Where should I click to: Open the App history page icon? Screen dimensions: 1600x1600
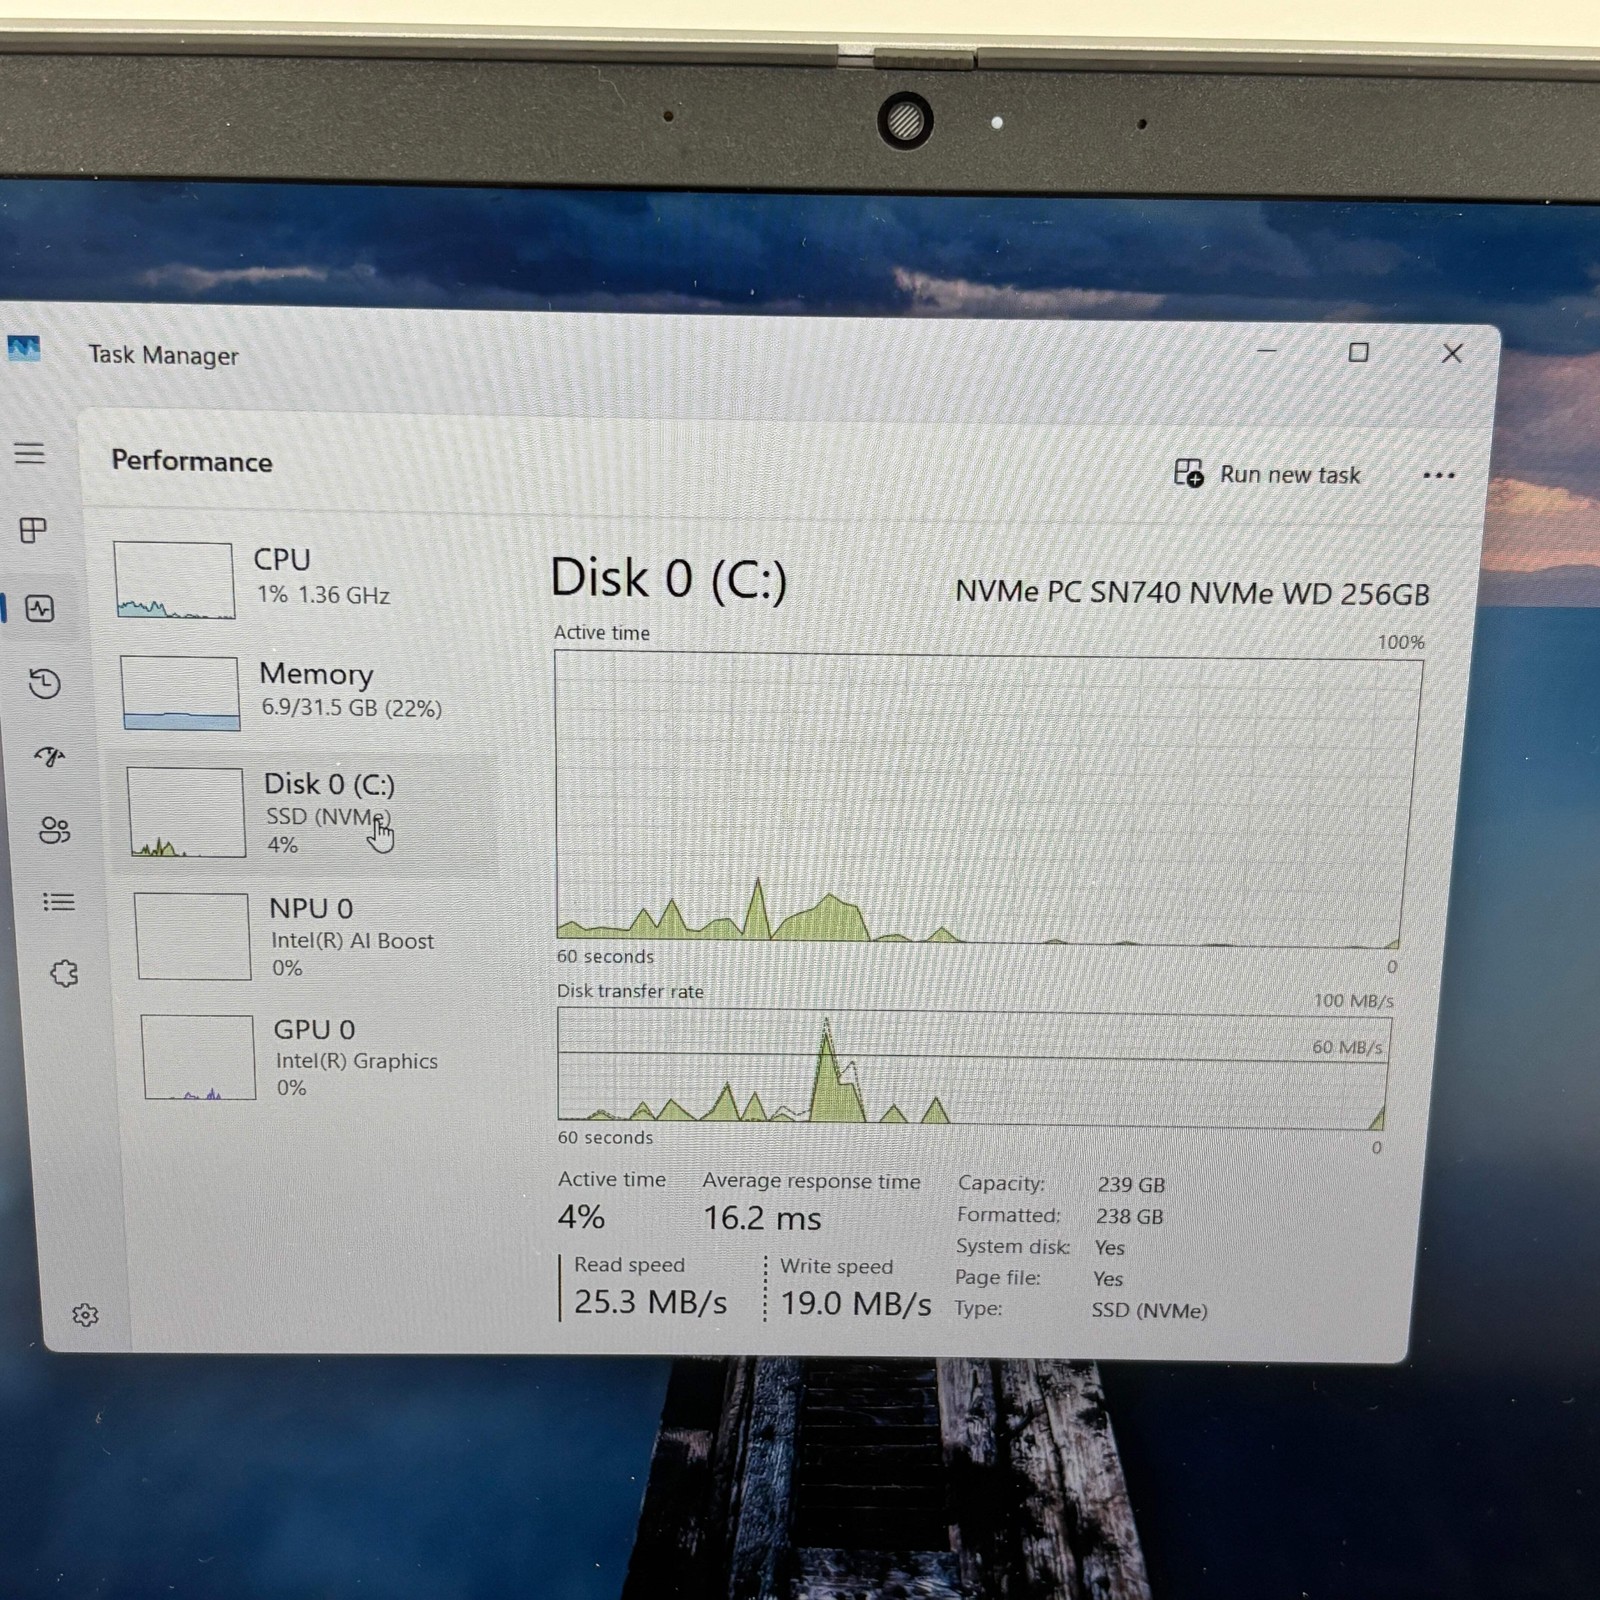coord(45,683)
